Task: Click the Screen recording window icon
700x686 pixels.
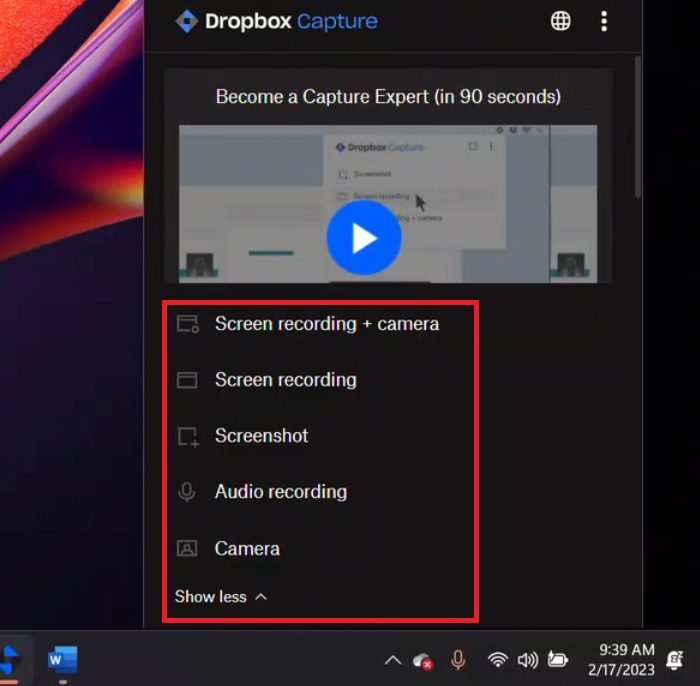Action: click(x=187, y=380)
